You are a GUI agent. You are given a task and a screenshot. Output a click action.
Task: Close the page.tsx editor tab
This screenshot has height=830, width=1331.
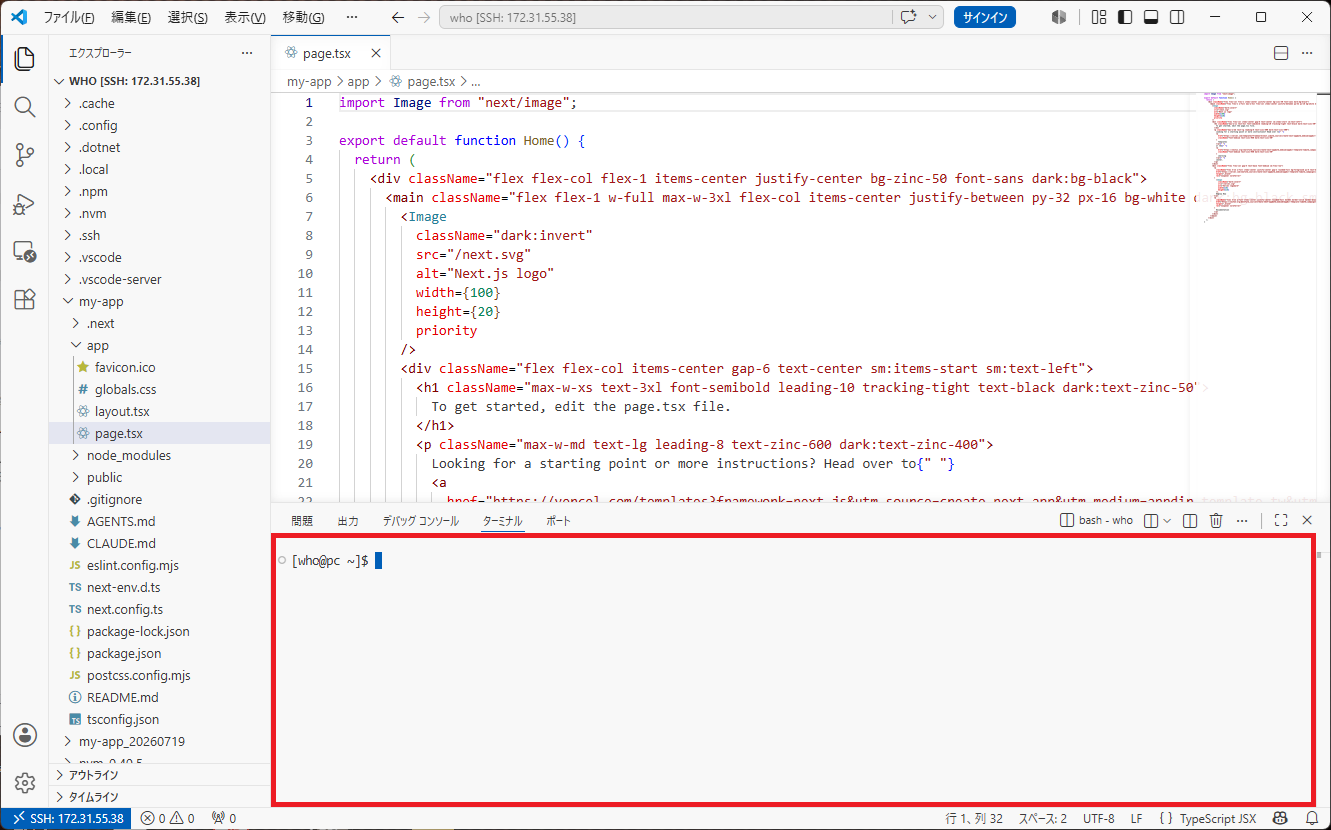(375, 54)
